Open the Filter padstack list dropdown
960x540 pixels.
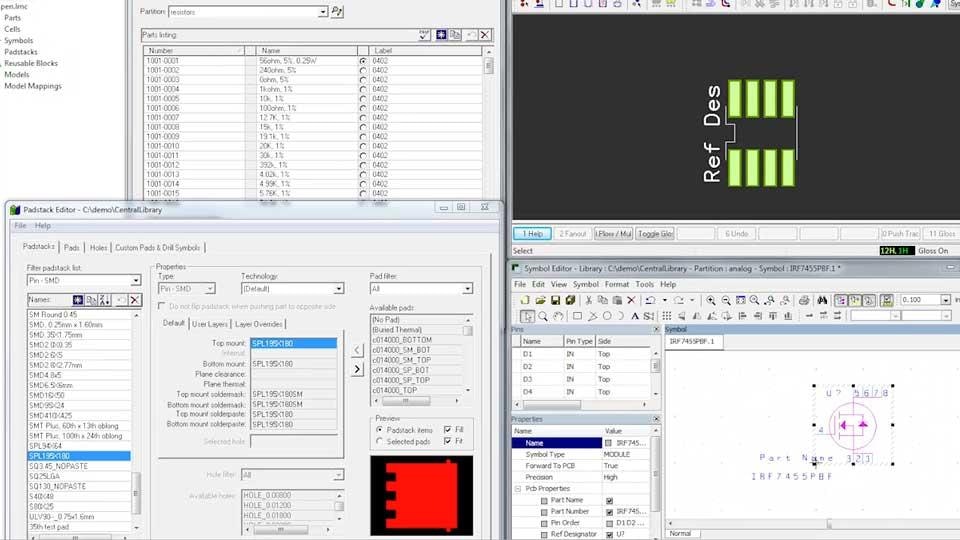[135, 280]
